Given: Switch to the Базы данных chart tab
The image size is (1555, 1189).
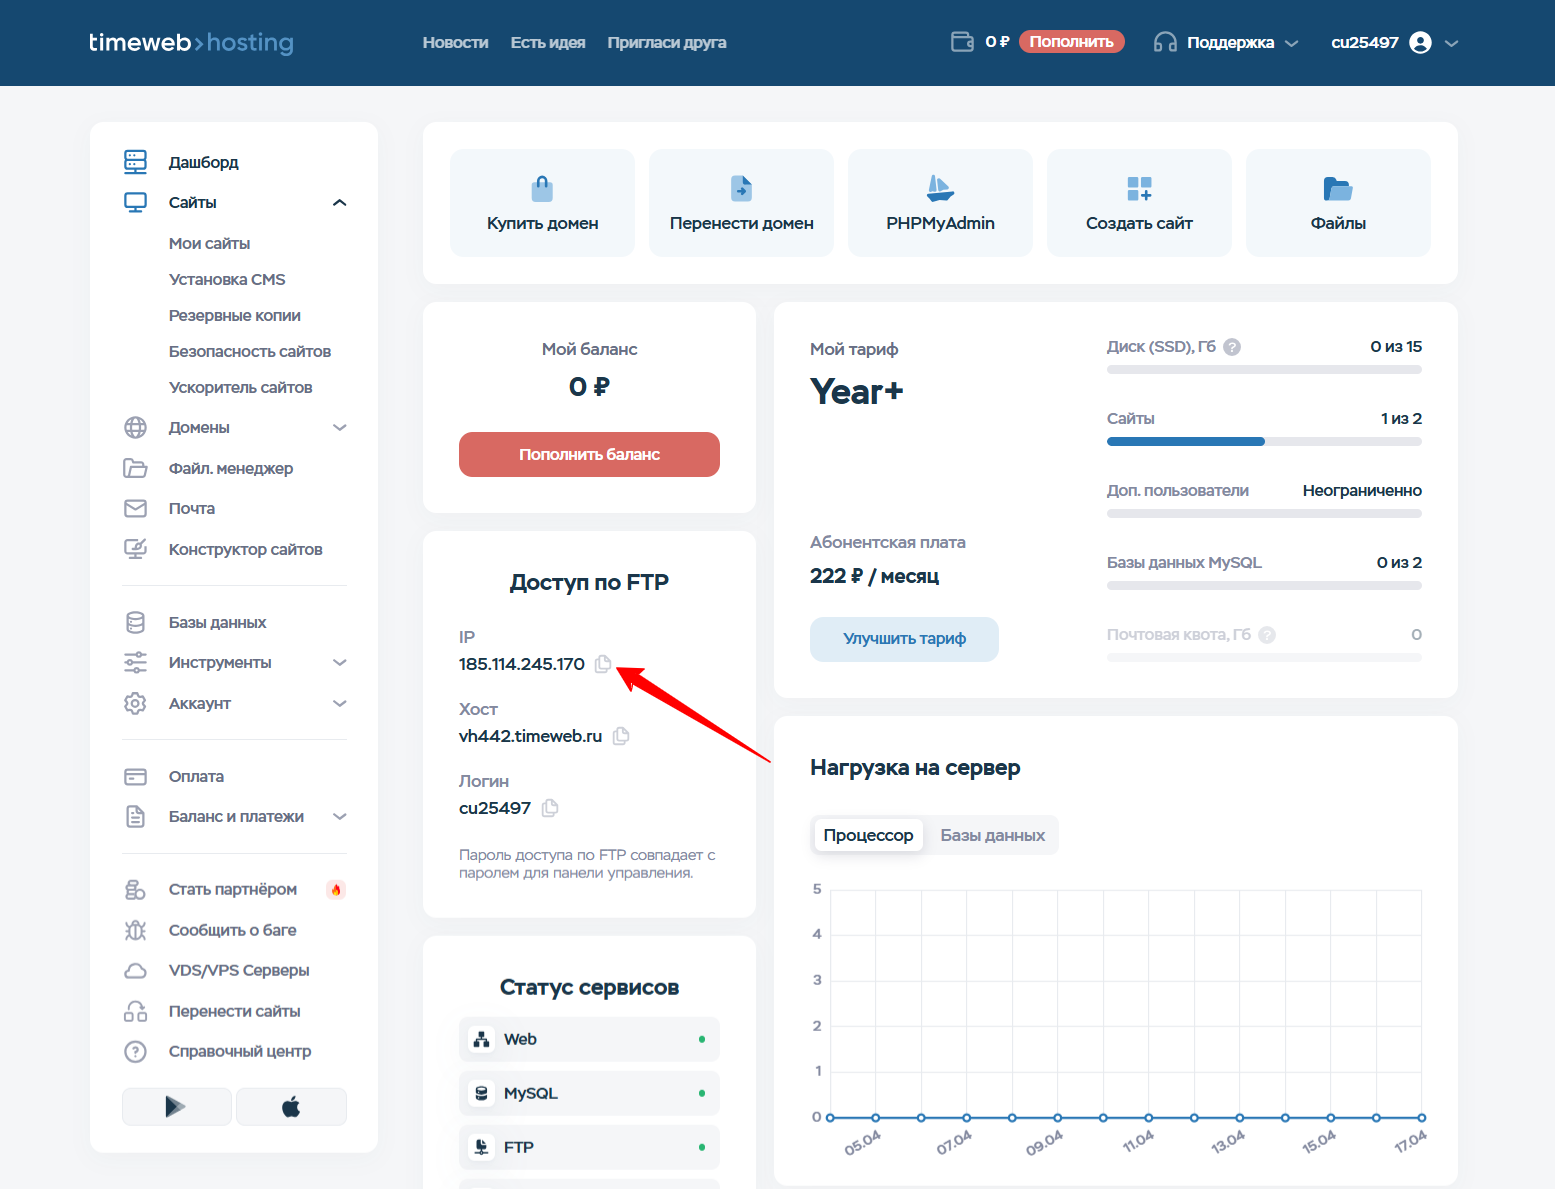Looking at the screenshot, I should pyautogui.click(x=992, y=835).
